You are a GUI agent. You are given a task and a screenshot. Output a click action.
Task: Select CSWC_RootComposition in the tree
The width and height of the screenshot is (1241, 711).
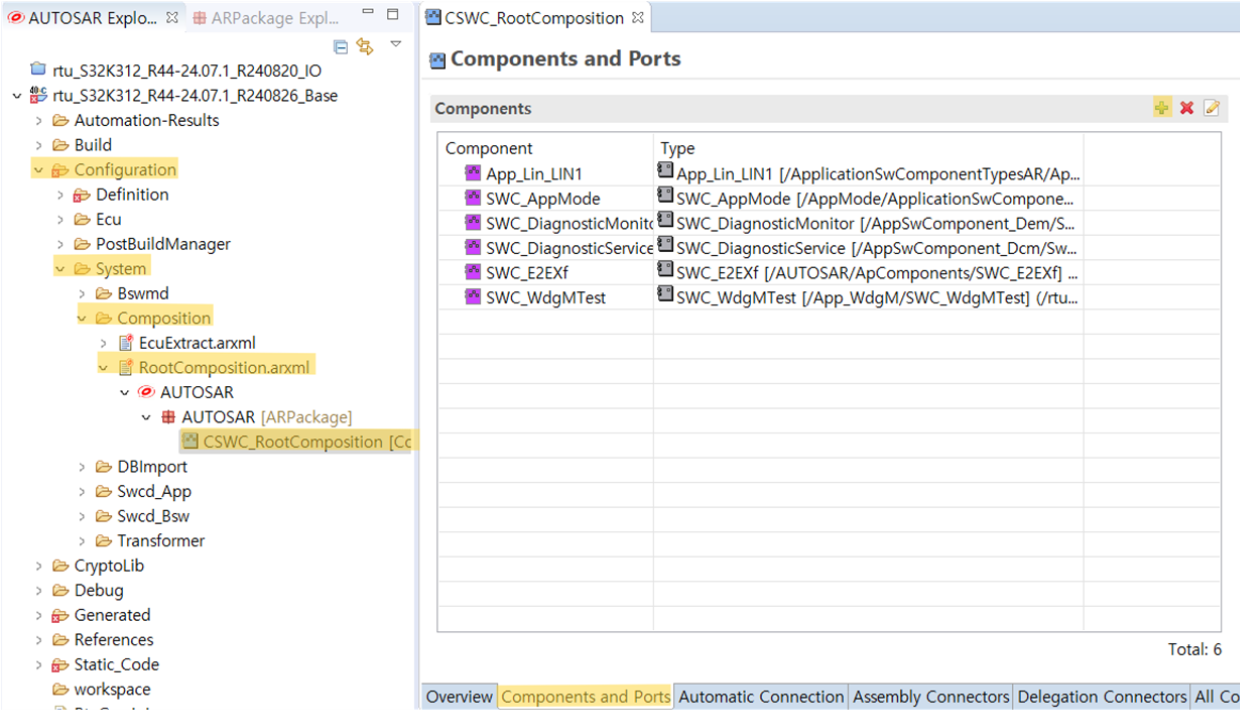[x=297, y=442]
